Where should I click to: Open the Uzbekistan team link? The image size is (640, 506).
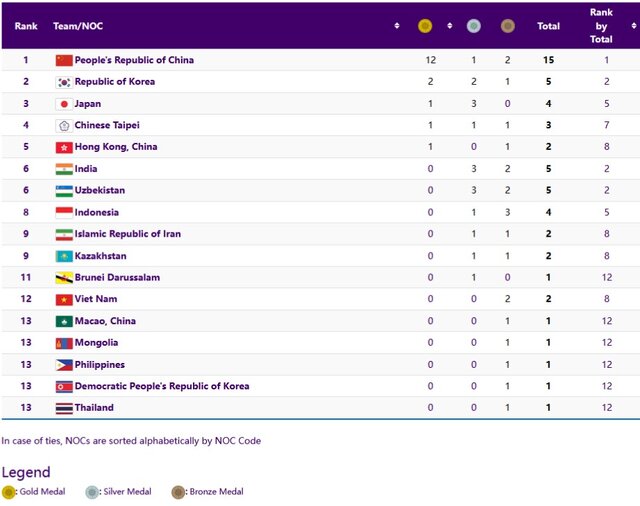tap(101, 191)
